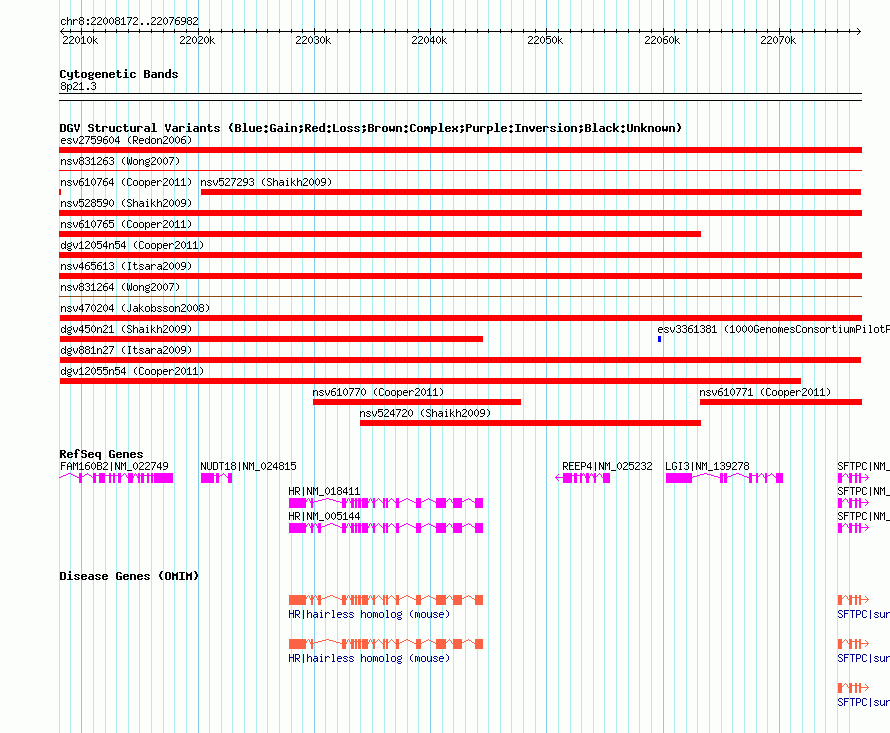This screenshot has height=733, width=890.
Task: Click the nsv524720 (Shaikh2009) red bar
Action: [x=530, y=423]
